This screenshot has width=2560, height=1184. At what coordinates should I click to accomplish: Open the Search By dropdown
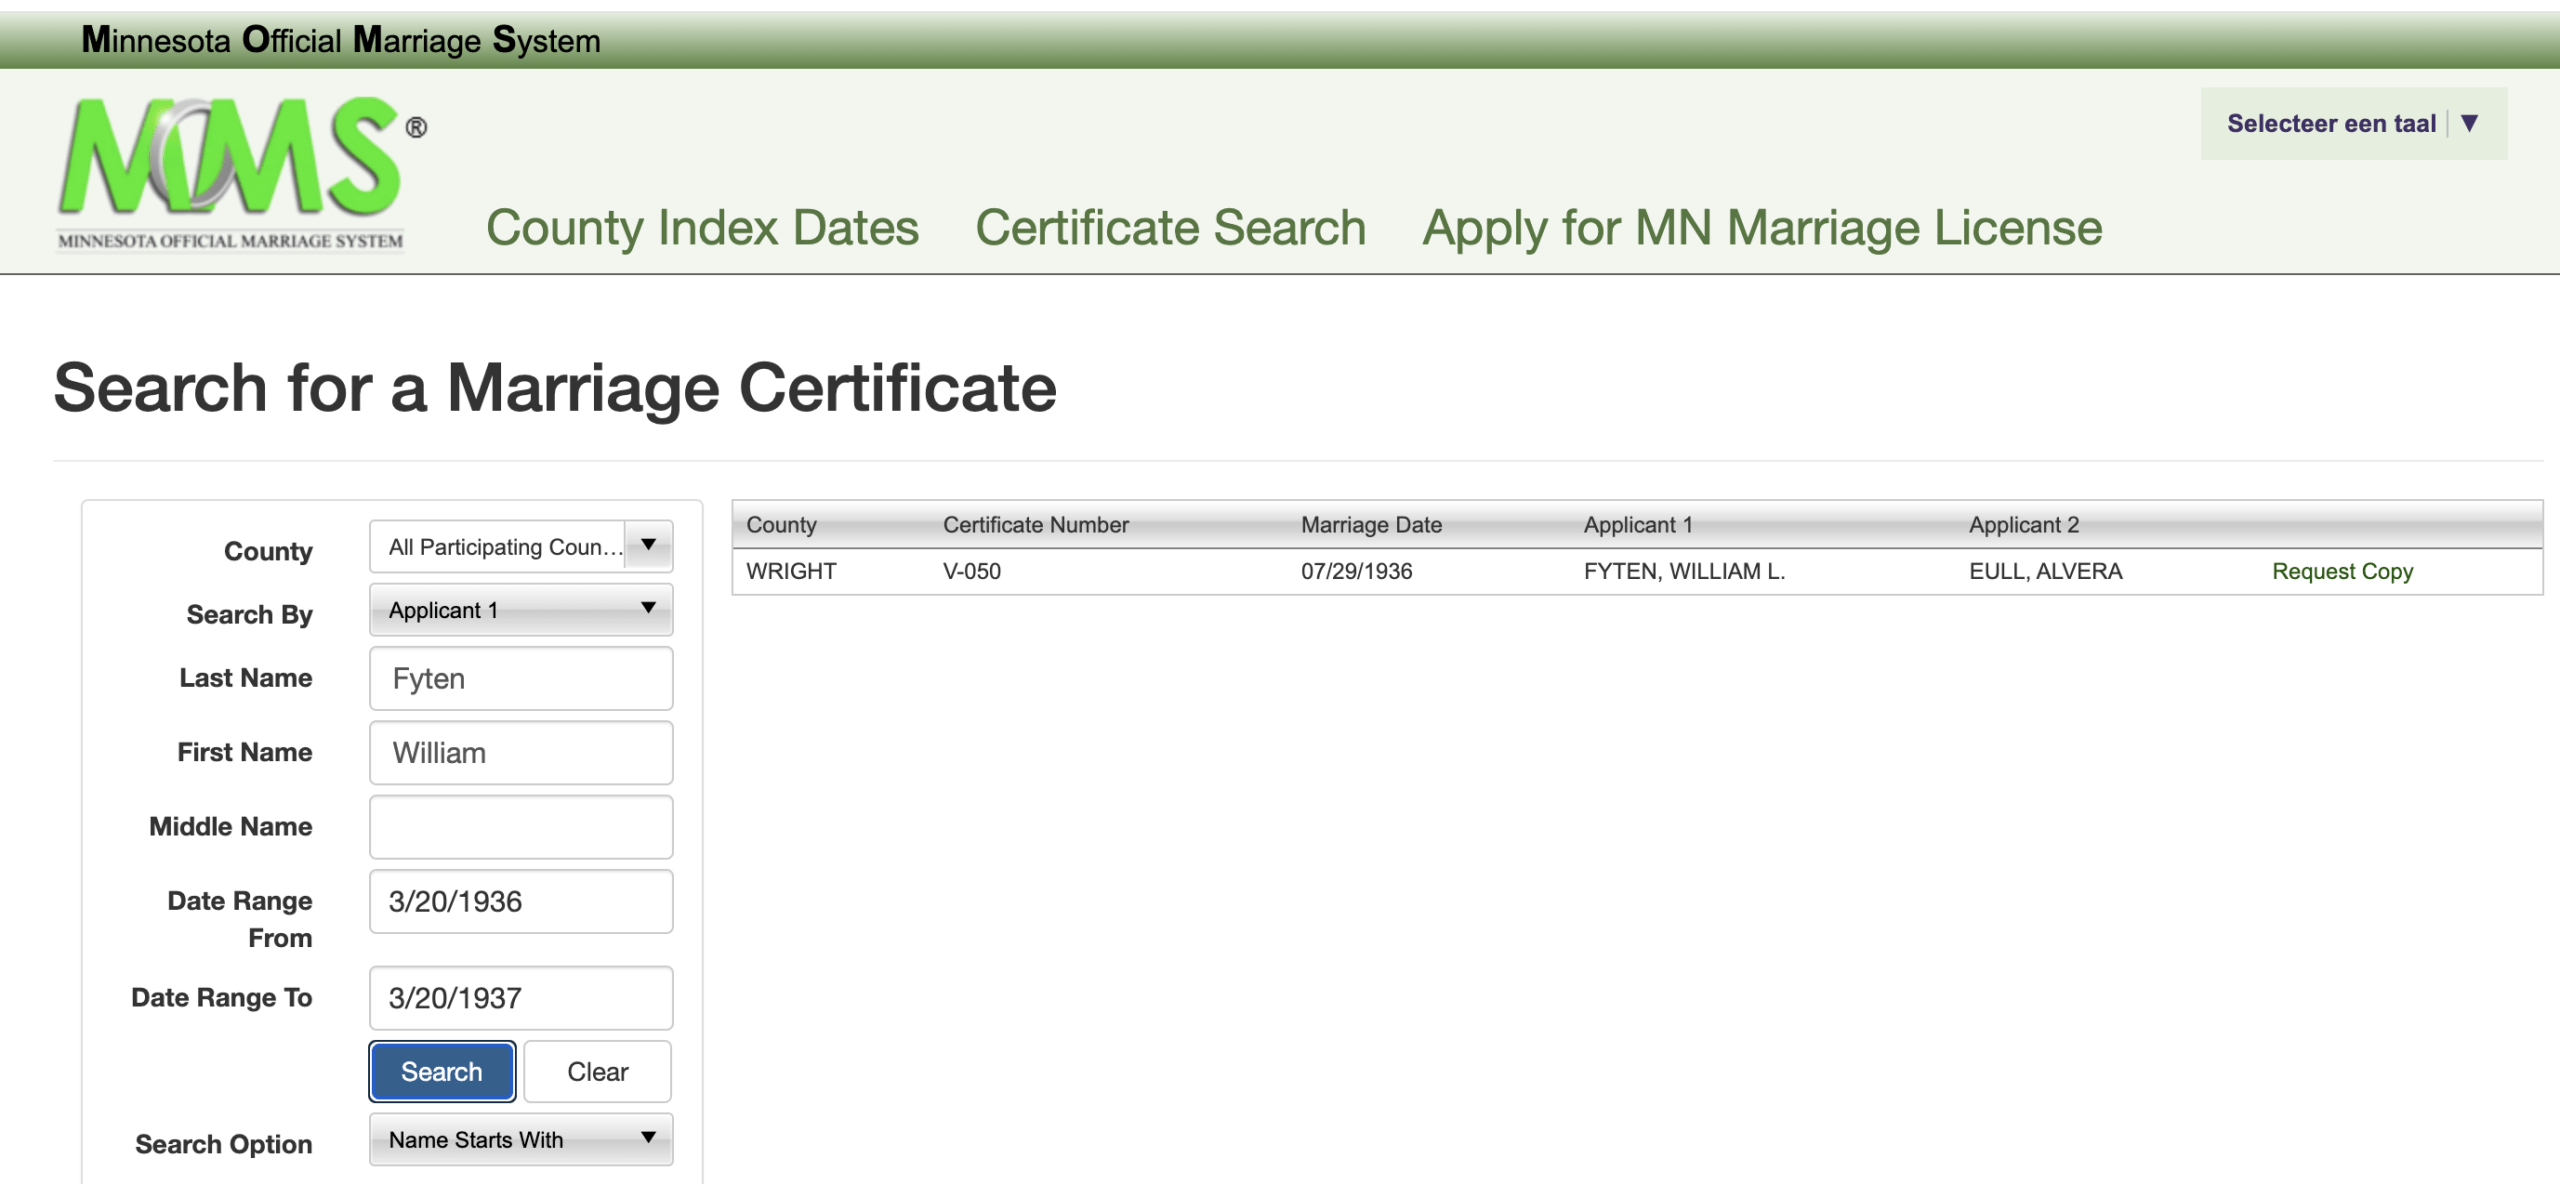coord(520,610)
